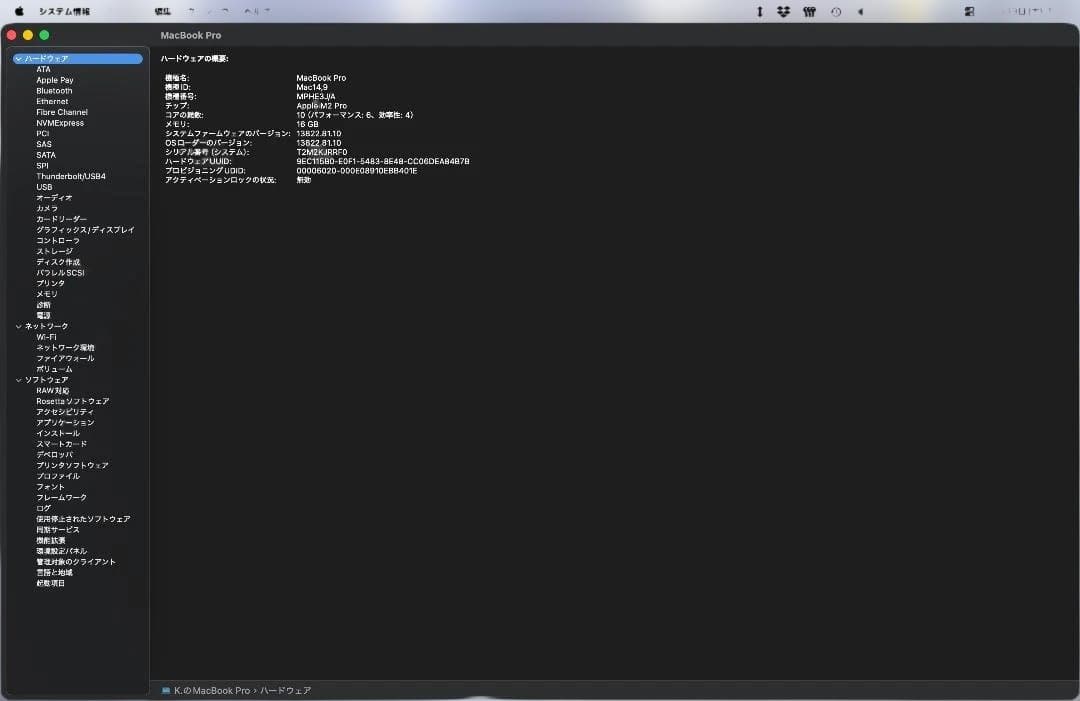
Task: Collapse the ネットワーク section in the sidebar
Action: click(18, 325)
